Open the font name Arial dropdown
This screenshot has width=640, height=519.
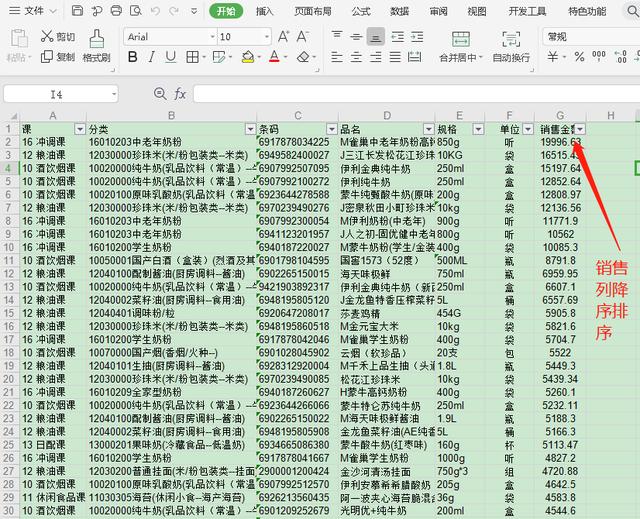[x=212, y=37]
